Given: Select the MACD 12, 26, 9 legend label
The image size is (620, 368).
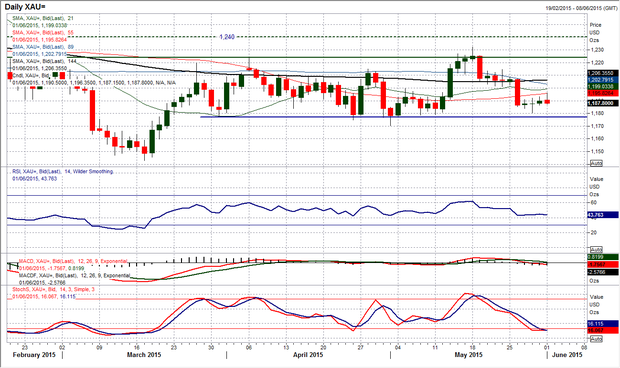Looking at the screenshot, I should (x=73, y=261).
